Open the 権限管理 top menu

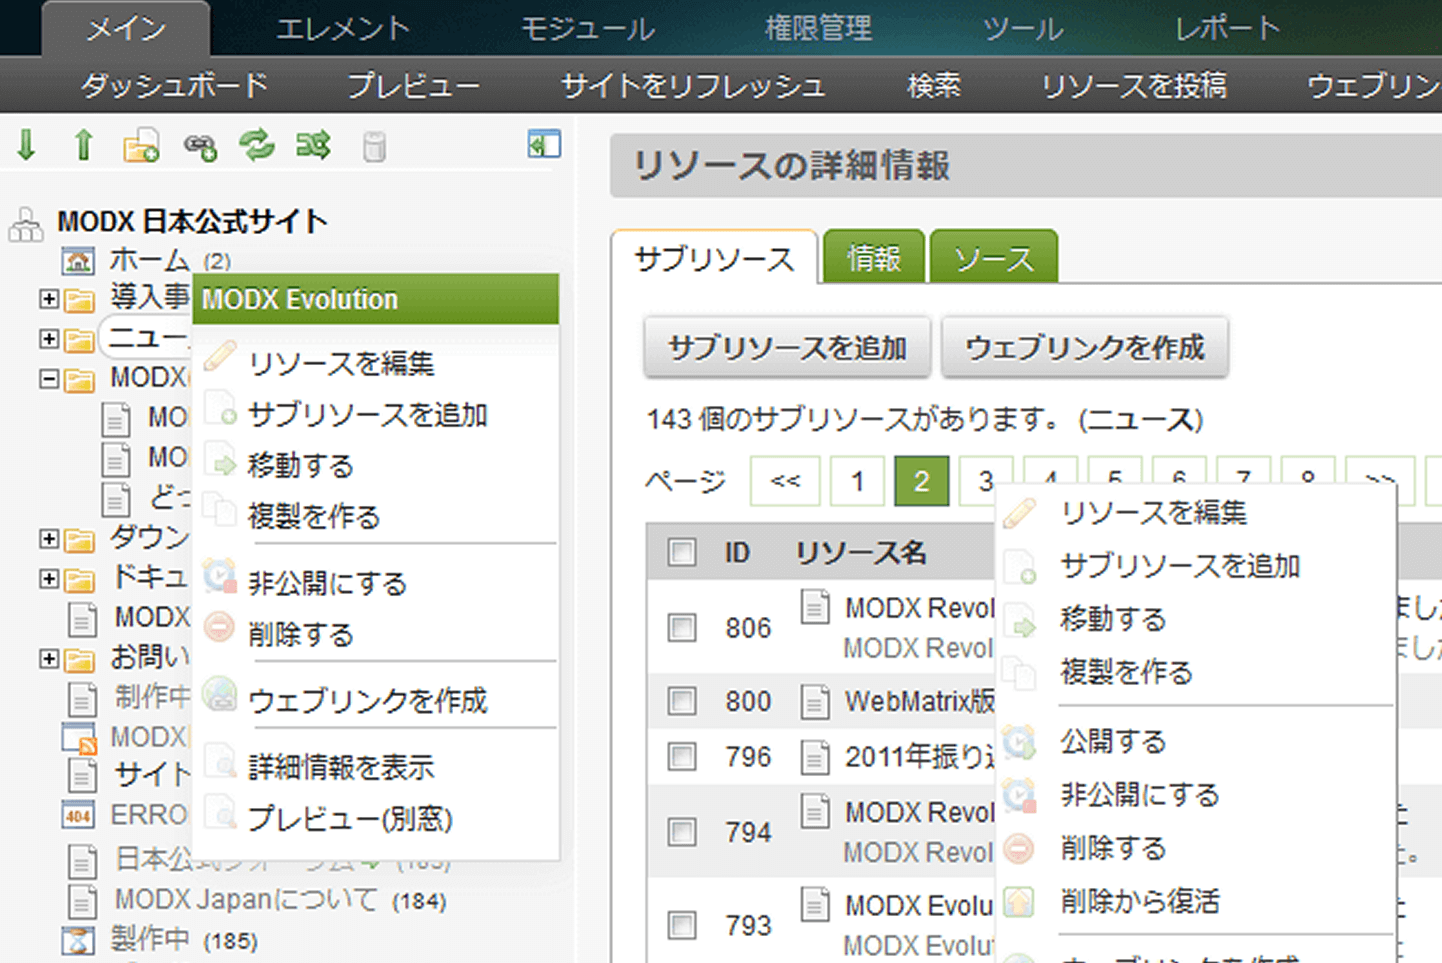pyautogui.click(x=818, y=29)
